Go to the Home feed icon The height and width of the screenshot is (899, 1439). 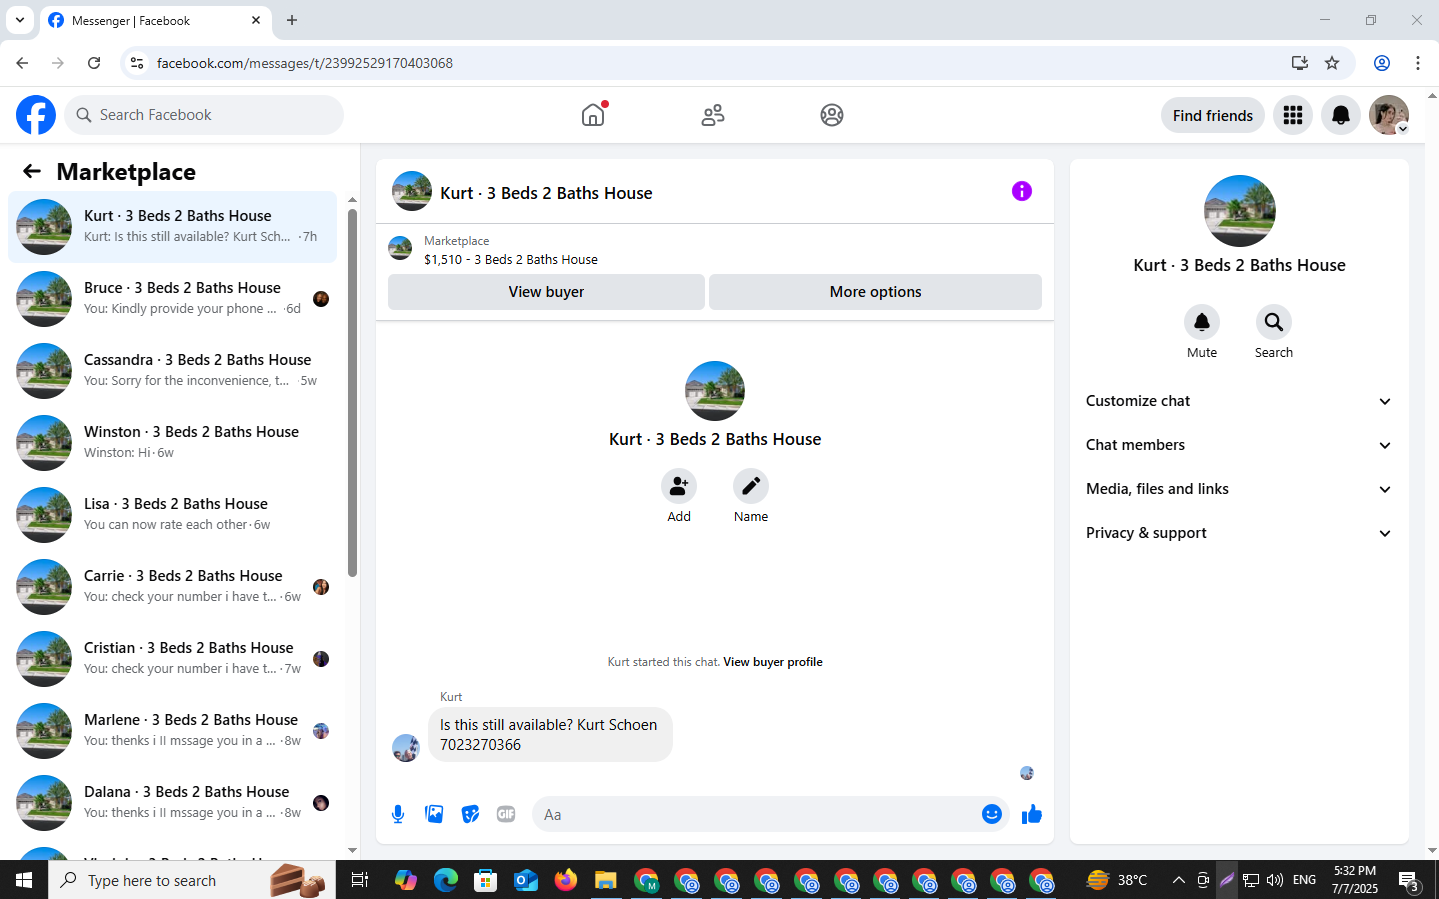coord(594,115)
